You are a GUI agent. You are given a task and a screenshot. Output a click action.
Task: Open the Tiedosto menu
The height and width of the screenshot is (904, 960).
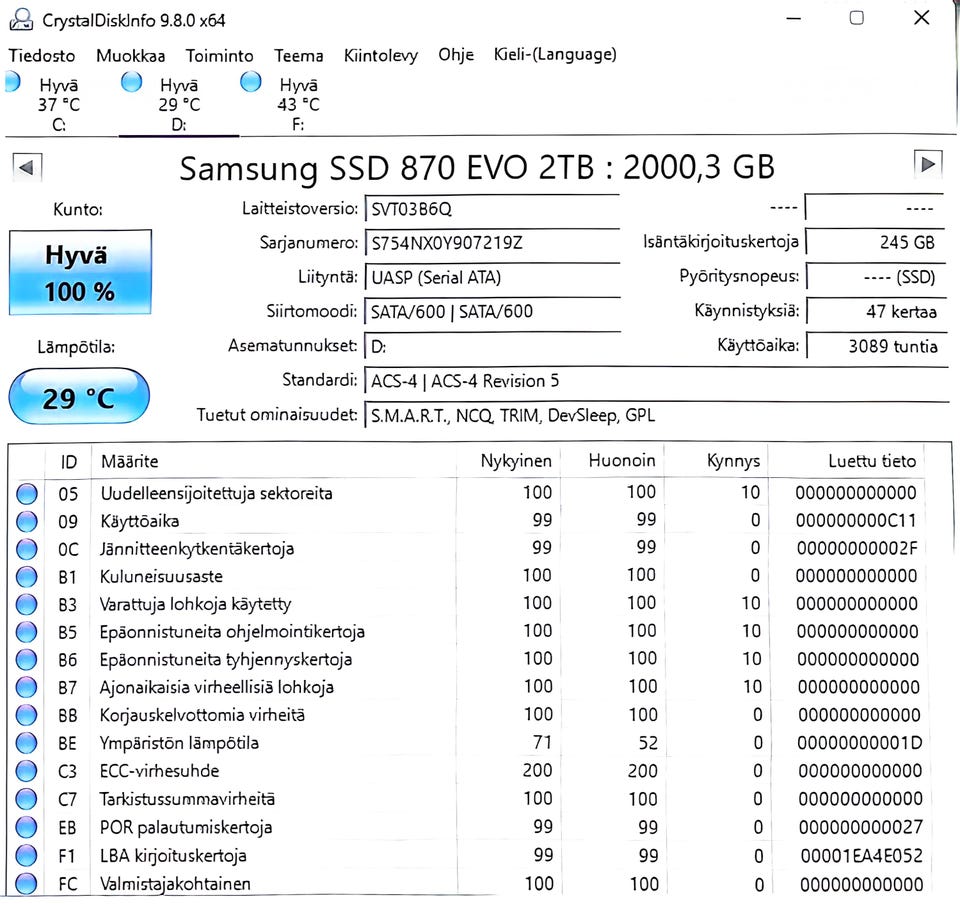tap(42, 56)
